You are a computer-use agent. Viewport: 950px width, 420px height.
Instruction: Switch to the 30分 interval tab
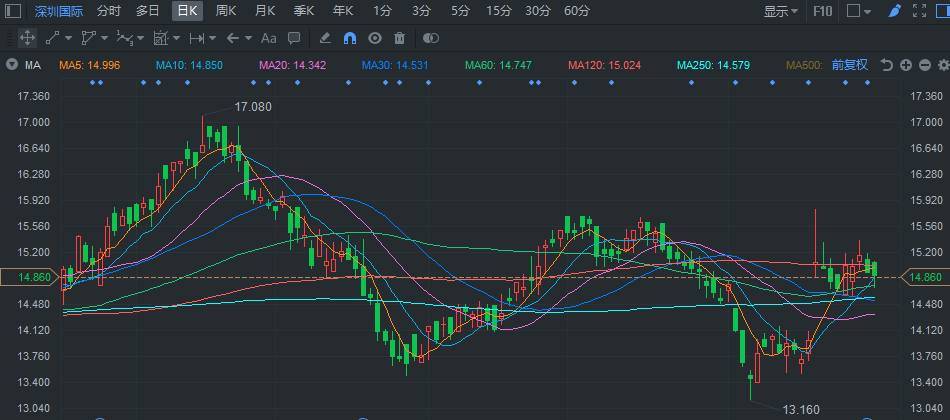tap(538, 11)
